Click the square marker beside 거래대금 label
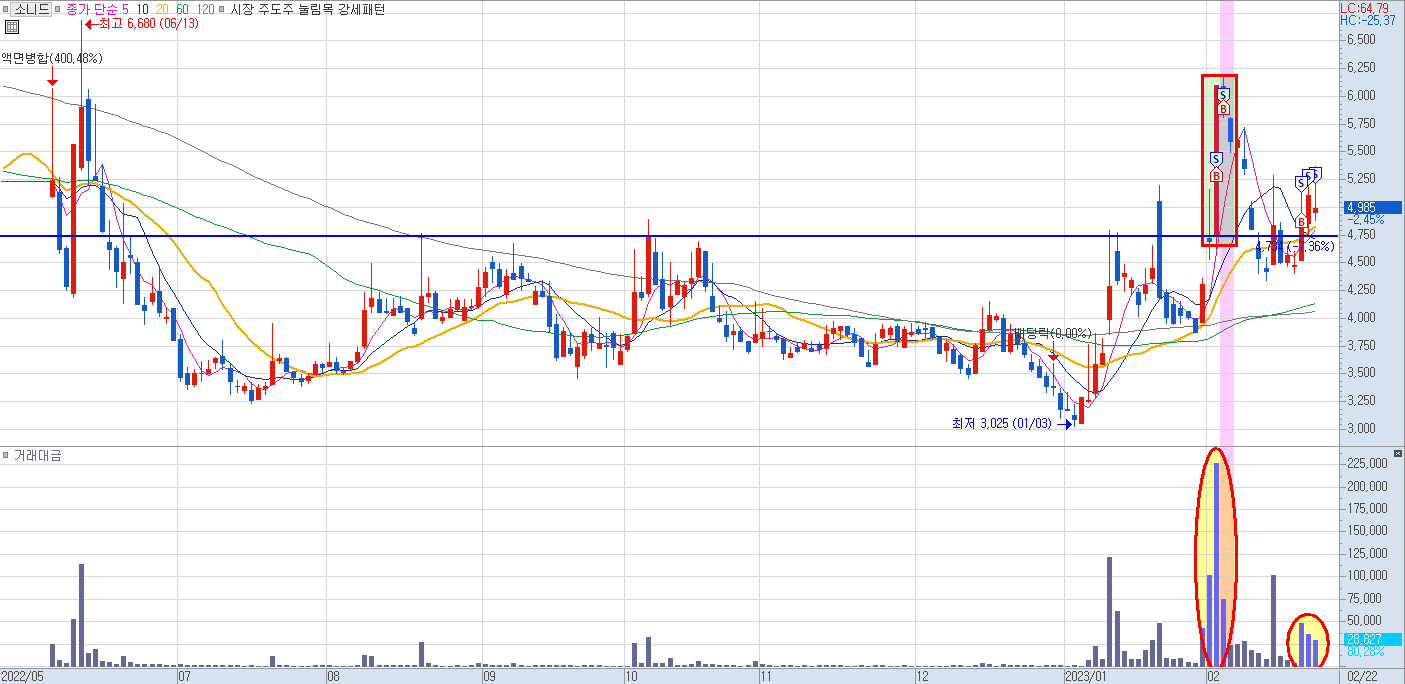Image resolution: width=1405 pixels, height=684 pixels. coord(6,456)
